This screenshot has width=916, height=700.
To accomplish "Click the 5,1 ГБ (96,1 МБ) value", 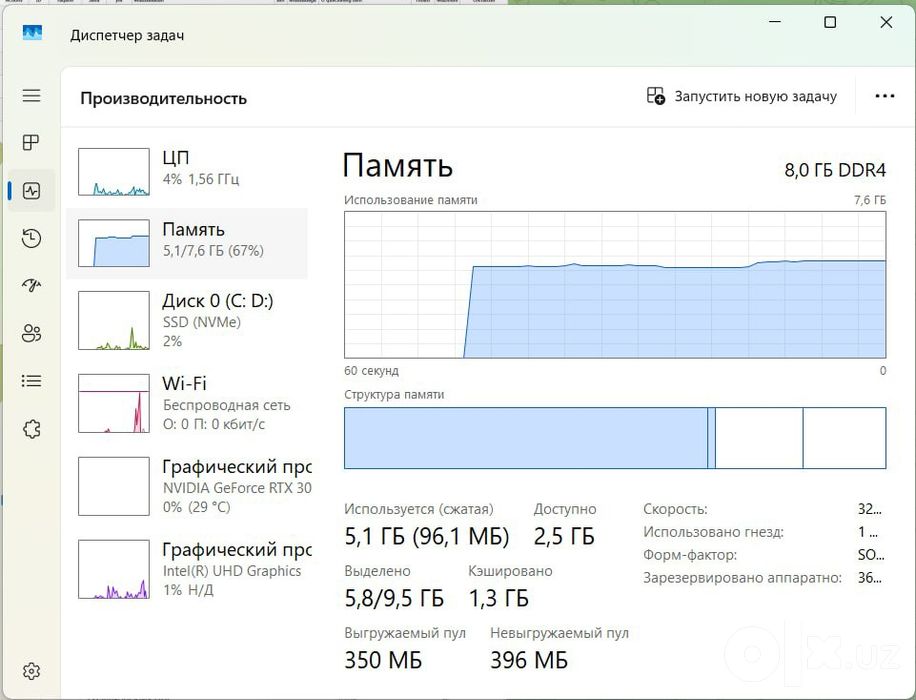I will pos(426,536).
